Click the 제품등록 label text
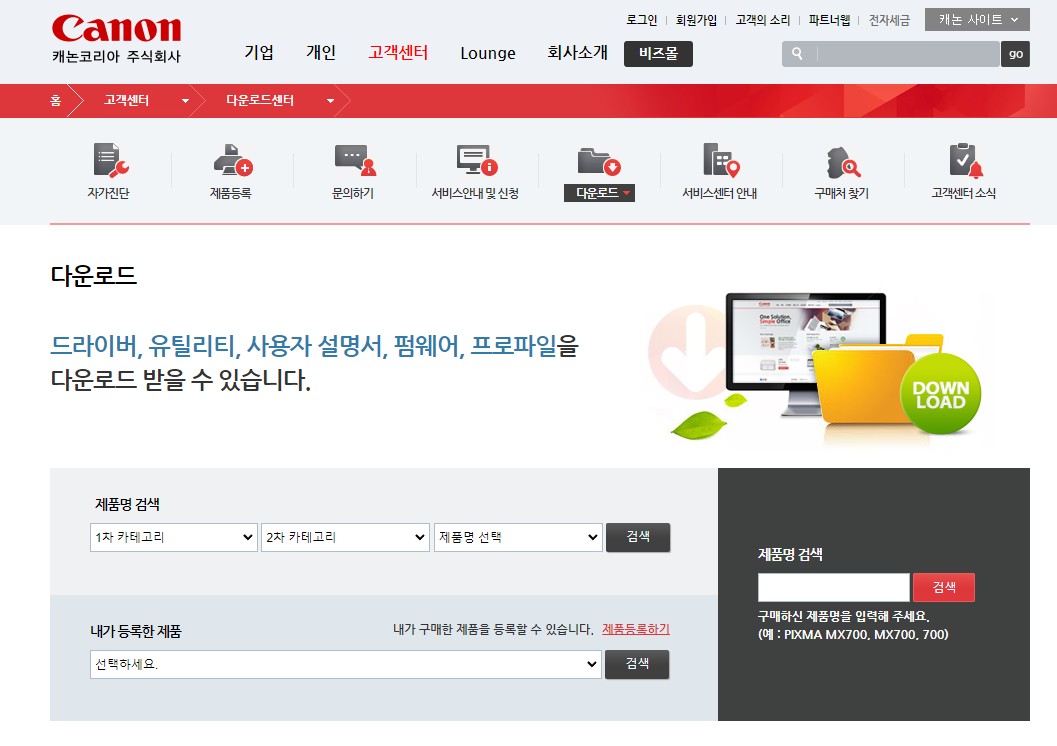The width and height of the screenshot is (1057, 746). (x=231, y=193)
